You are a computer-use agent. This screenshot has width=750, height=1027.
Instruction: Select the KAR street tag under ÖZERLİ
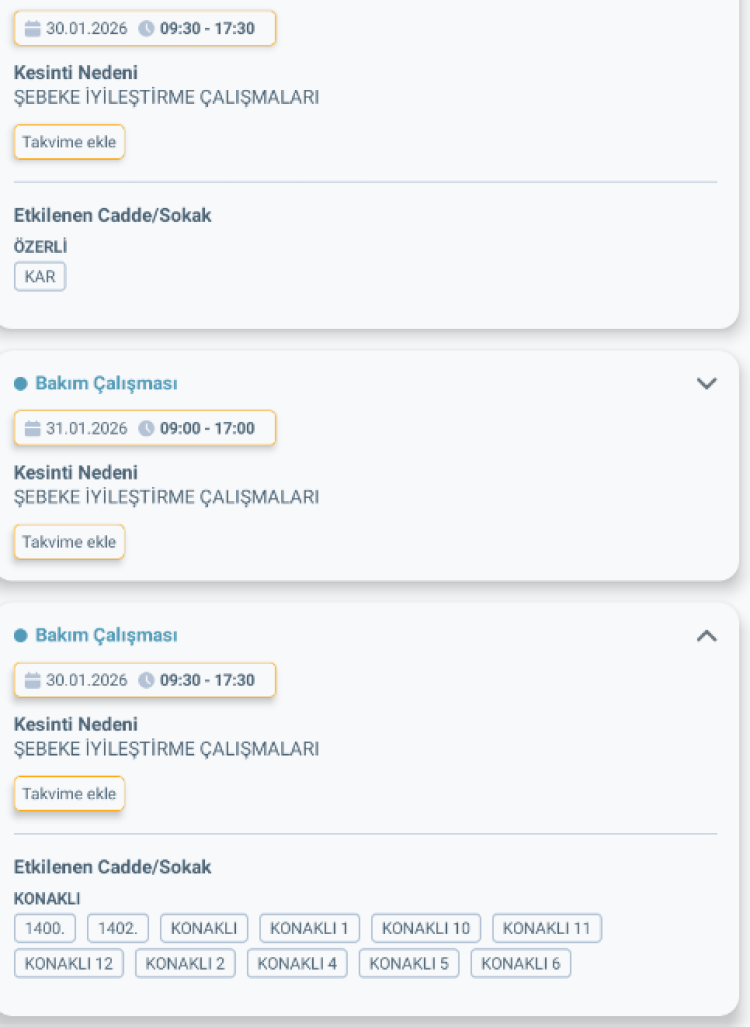pos(40,276)
